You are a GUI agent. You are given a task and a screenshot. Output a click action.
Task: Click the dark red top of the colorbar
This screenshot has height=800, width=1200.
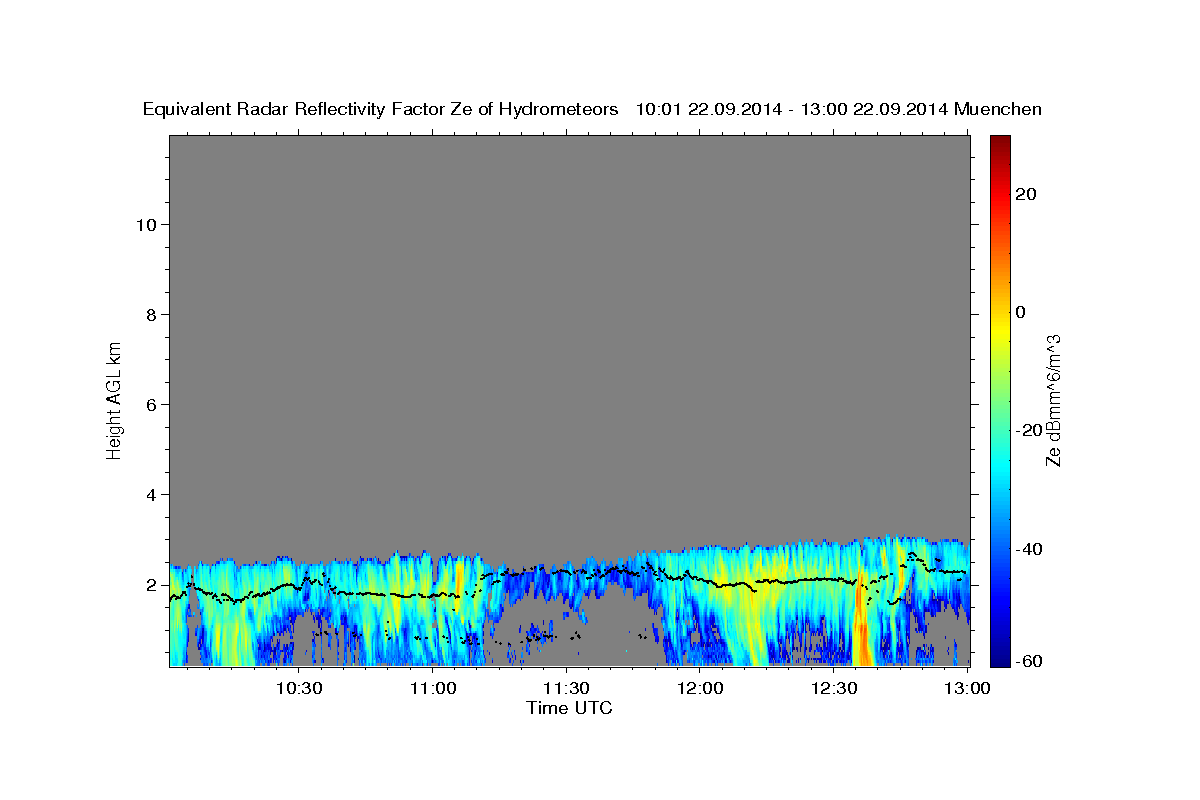coord(999,145)
